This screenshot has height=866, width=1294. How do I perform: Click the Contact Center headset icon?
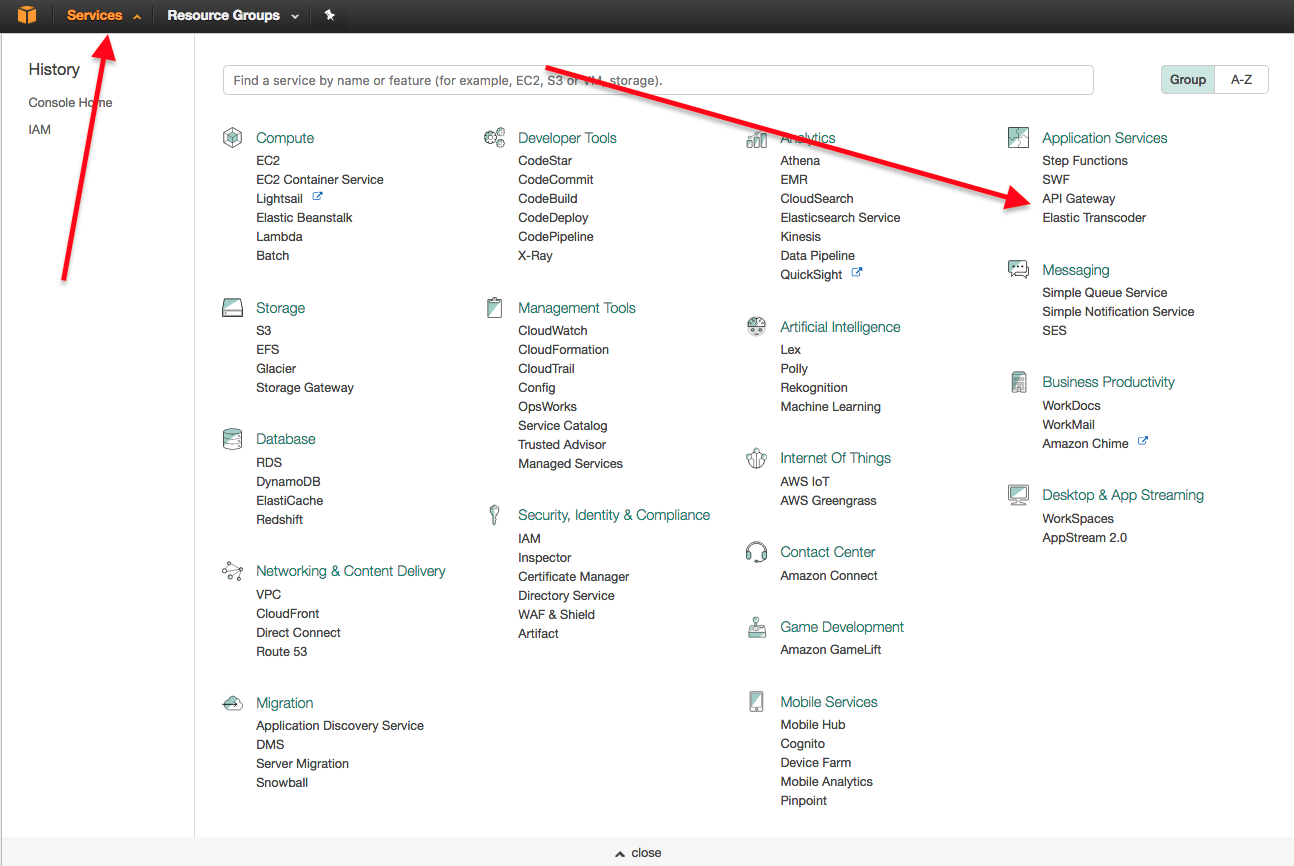pyautogui.click(x=756, y=552)
